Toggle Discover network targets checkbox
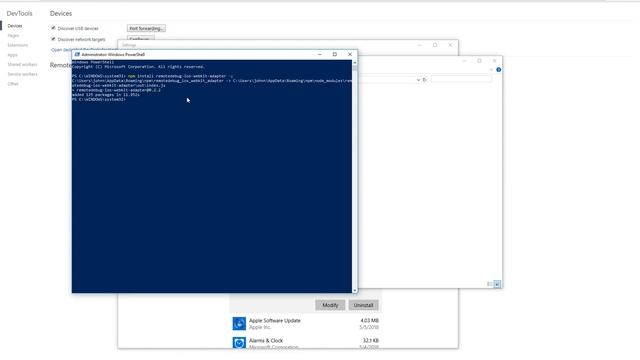 pyautogui.click(x=53, y=39)
